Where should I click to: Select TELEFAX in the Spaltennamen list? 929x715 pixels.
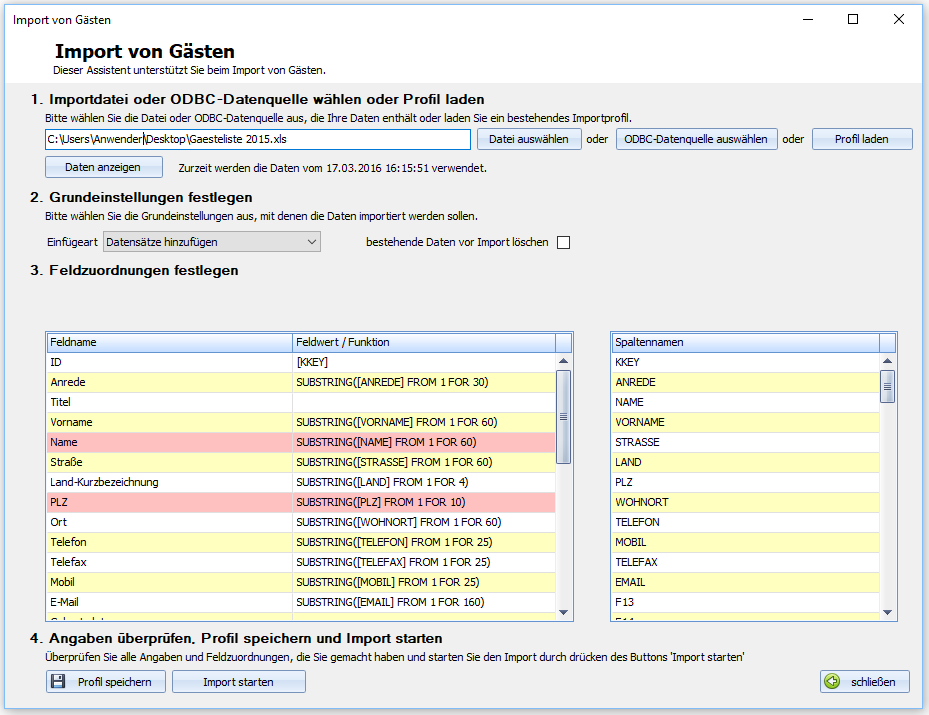[x=745, y=562]
